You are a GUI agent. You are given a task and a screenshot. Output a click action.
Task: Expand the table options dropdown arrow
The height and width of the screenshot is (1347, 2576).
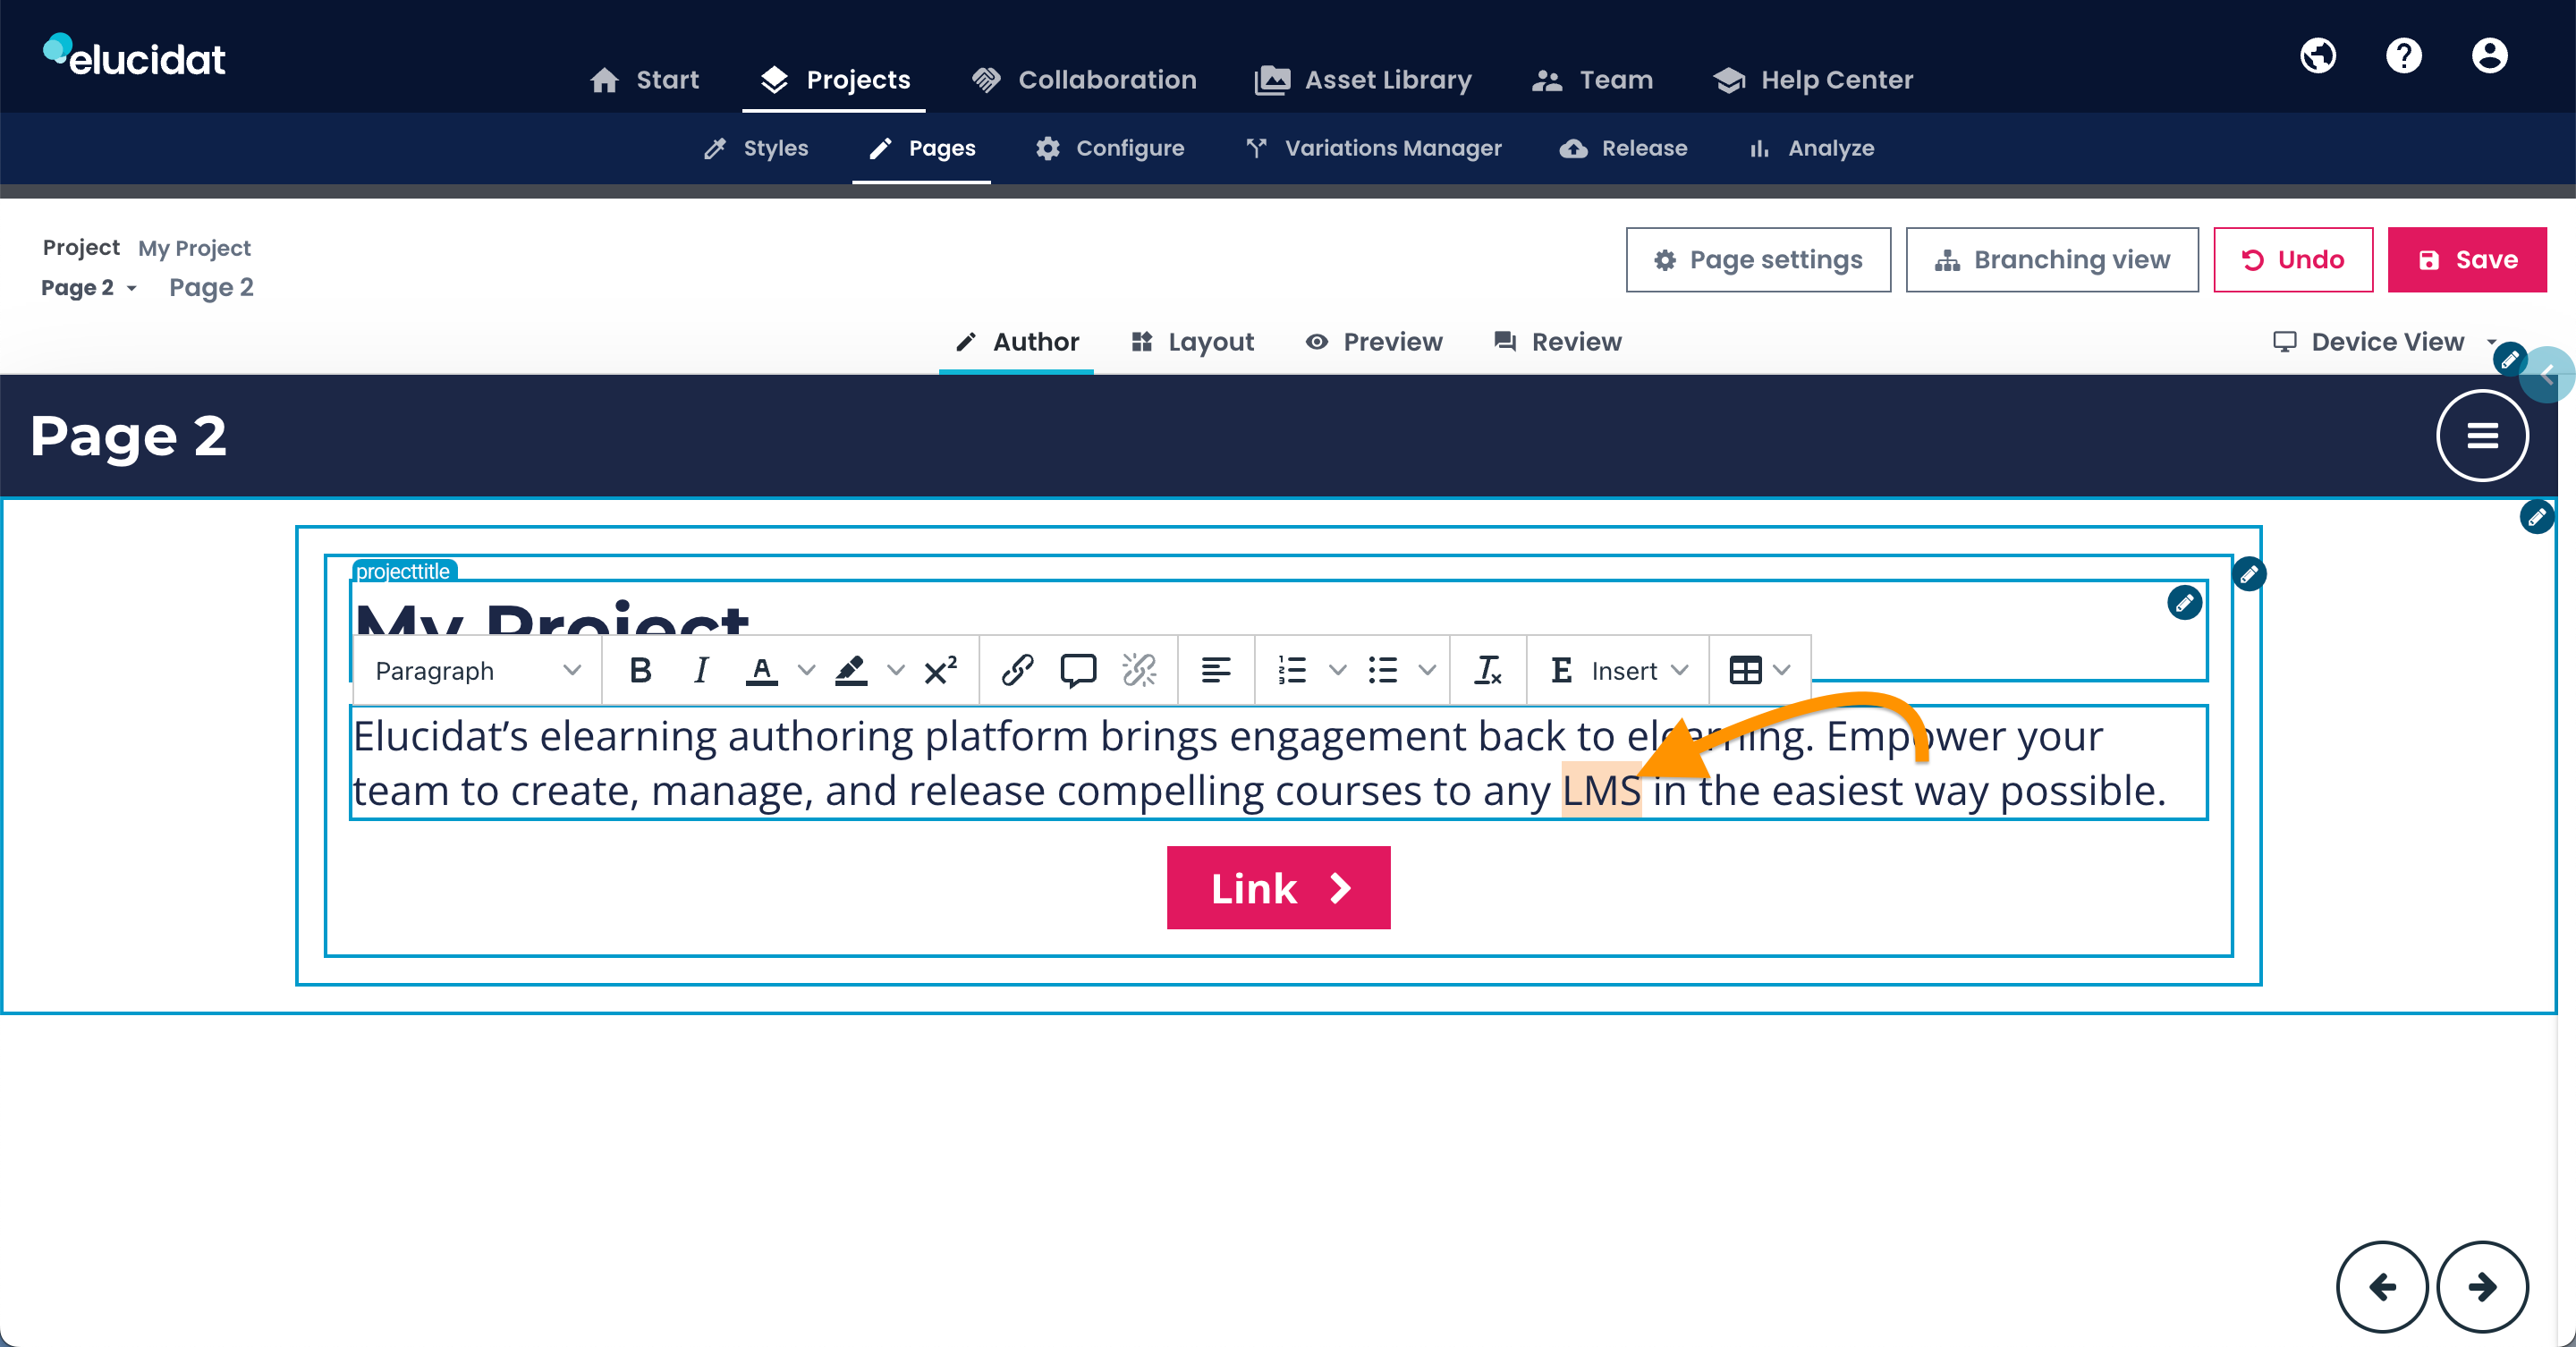click(1782, 670)
